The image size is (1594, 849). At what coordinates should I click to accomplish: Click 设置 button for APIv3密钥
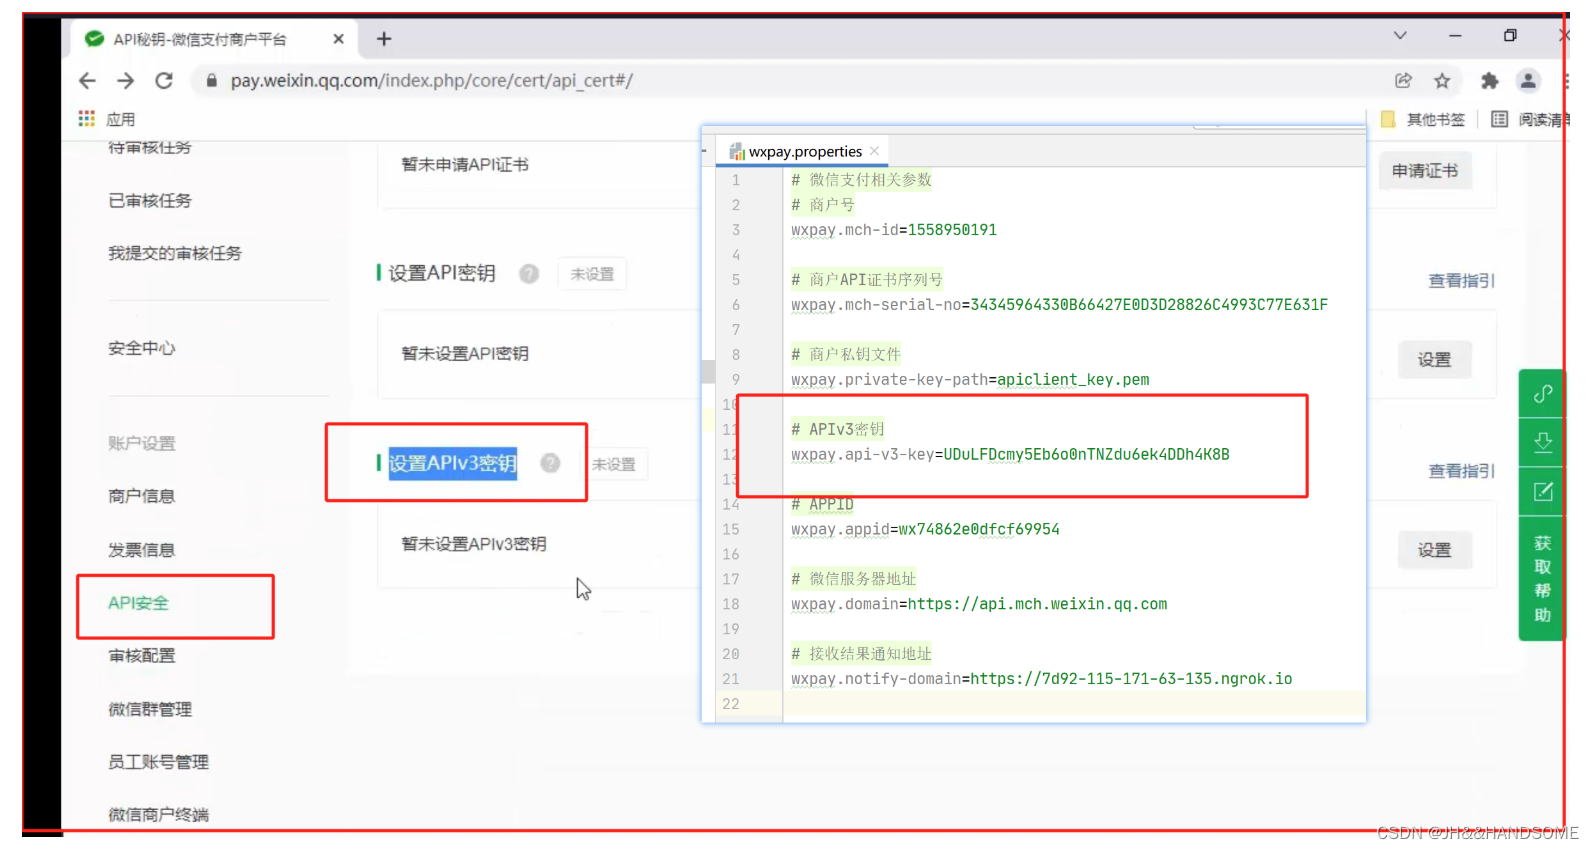[x=1434, y=550]
